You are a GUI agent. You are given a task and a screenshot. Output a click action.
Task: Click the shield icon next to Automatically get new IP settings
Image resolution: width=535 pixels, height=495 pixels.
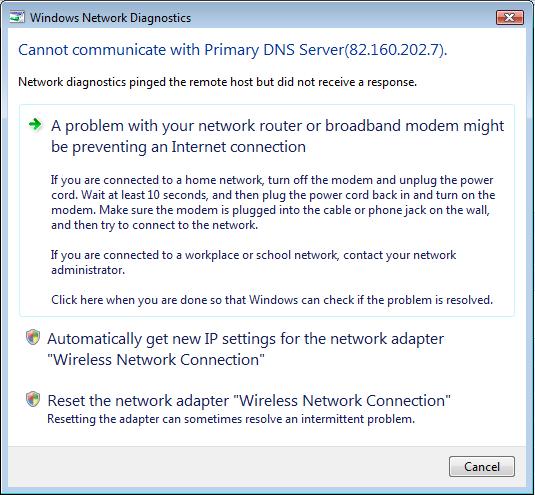[33, 337]
